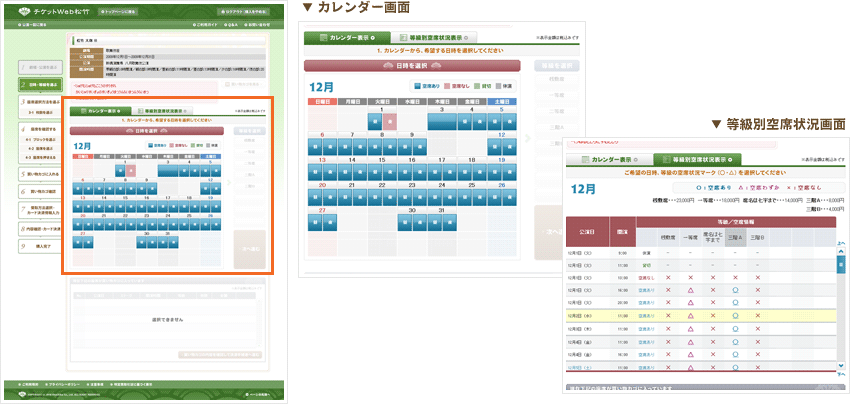Viewport: 850px width, 404px height.
Task: Click the 等級を選択 header in the calendar enlargement
Action: pyautogui.click(x=557, y=66)
